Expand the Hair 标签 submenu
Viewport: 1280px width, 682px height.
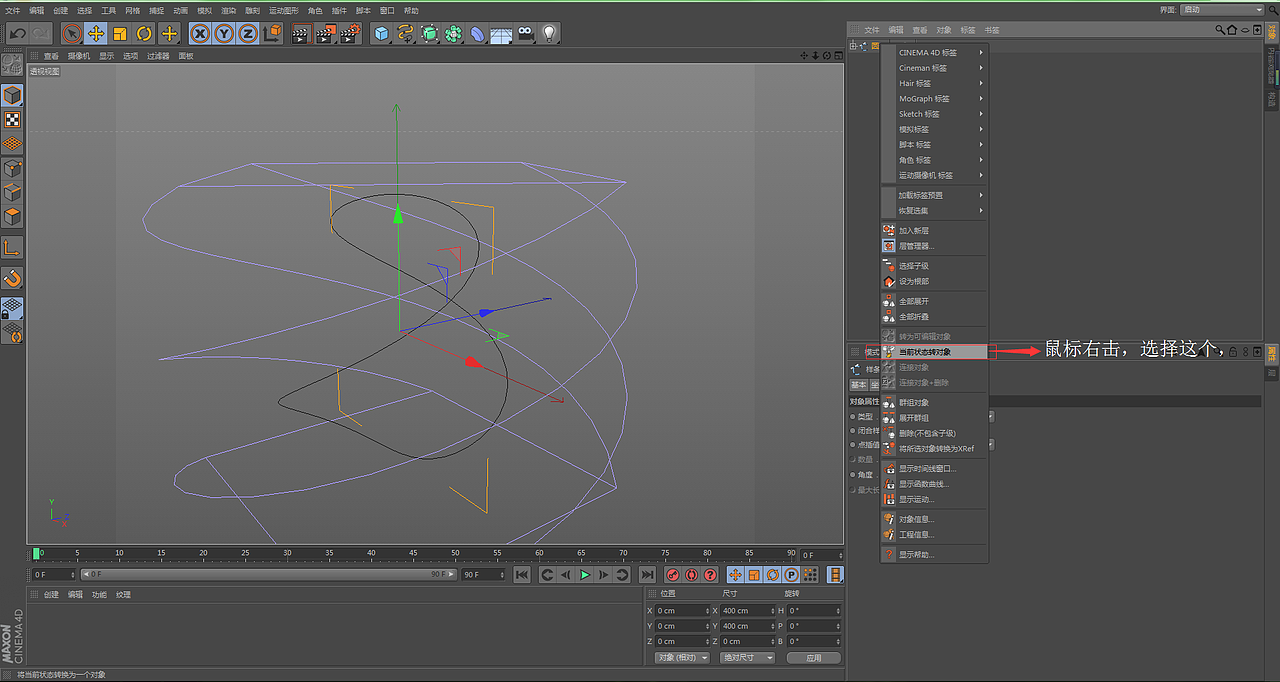[935, 83]
